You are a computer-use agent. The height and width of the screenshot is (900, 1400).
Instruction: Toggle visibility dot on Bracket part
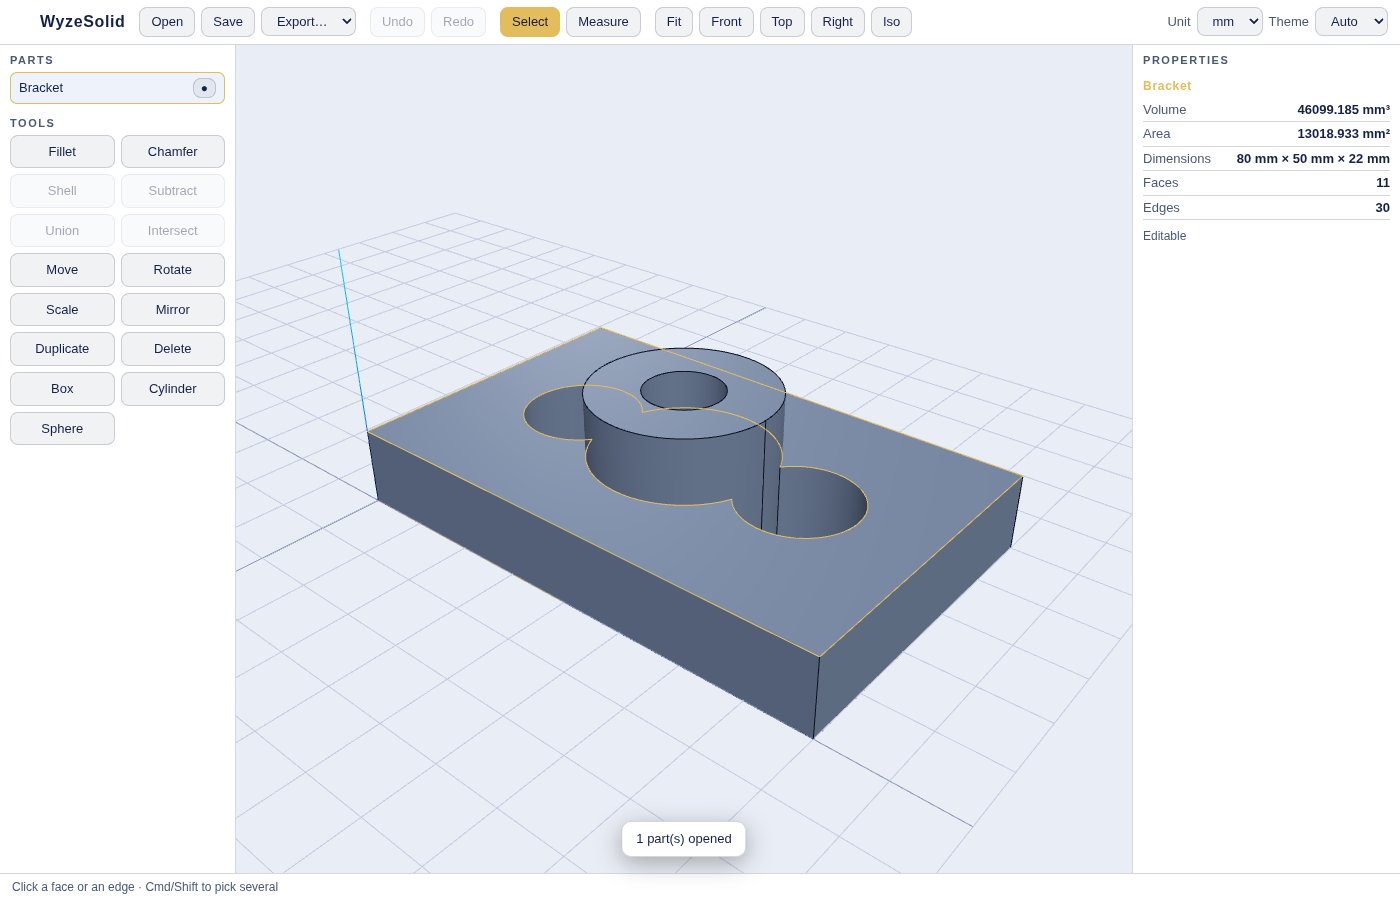pos(204,88)
